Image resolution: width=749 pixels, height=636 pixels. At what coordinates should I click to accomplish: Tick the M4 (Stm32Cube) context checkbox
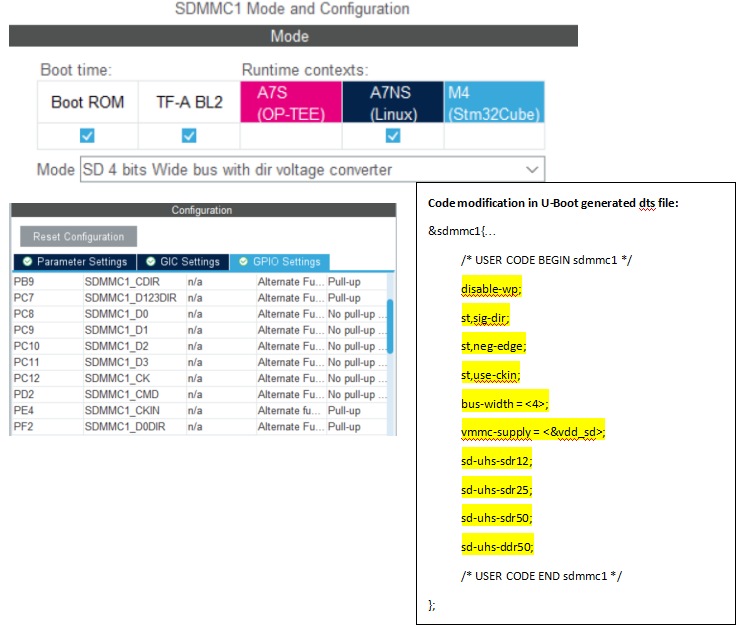point(494,136)
